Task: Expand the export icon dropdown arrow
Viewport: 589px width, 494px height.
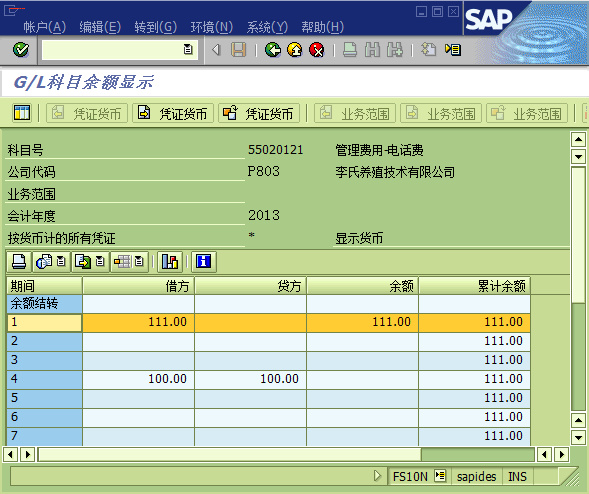Action: point(100,261)
